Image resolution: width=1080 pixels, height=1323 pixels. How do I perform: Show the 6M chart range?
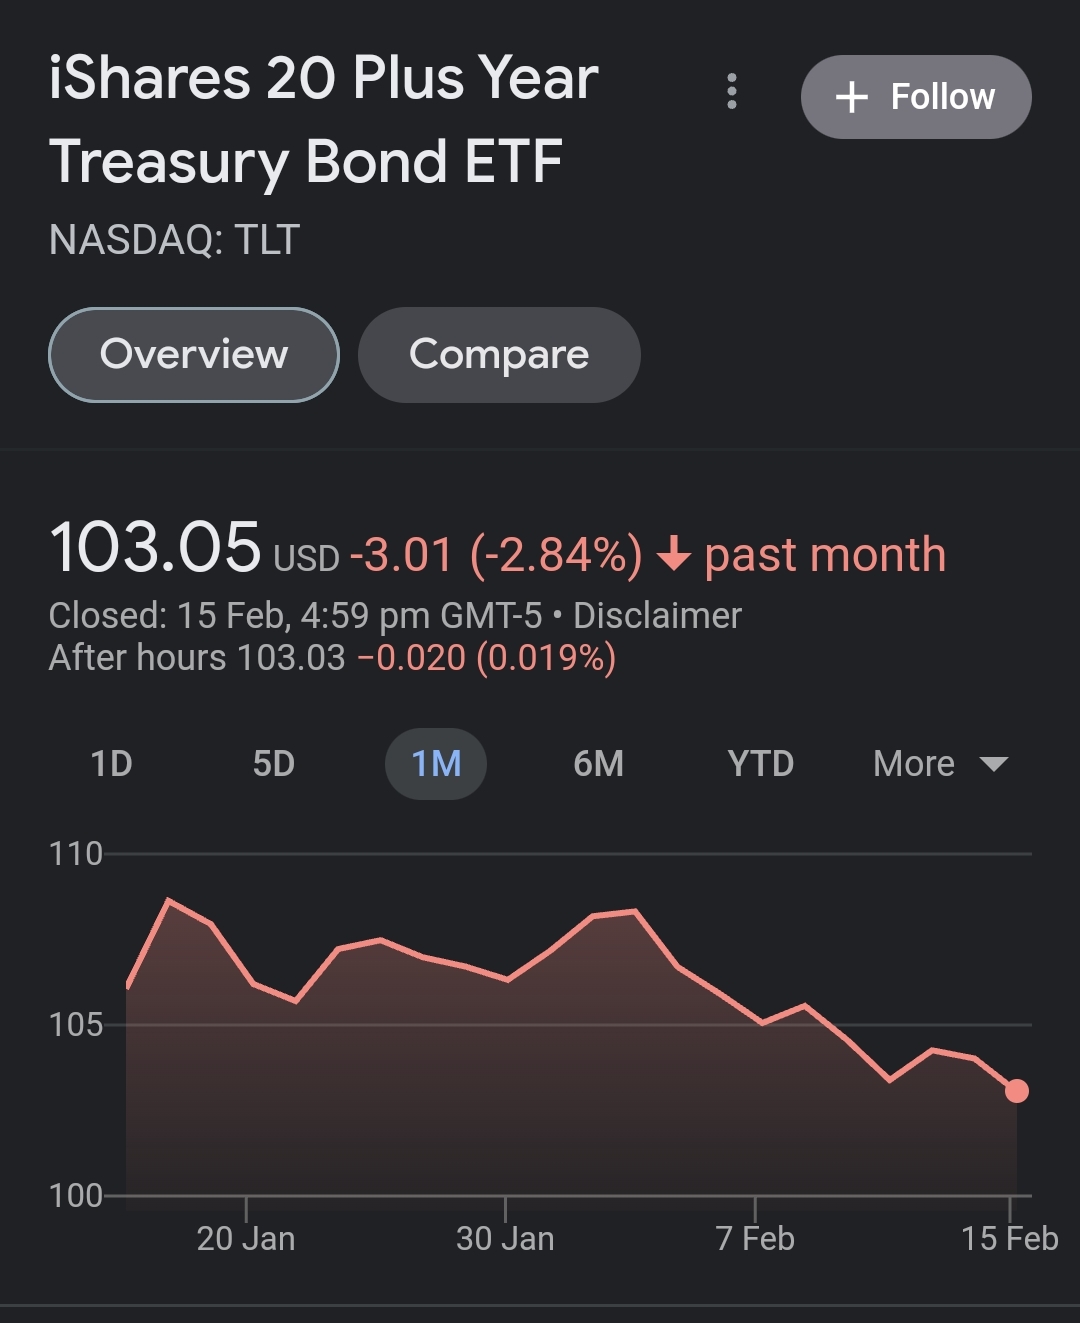coord(598,764)
